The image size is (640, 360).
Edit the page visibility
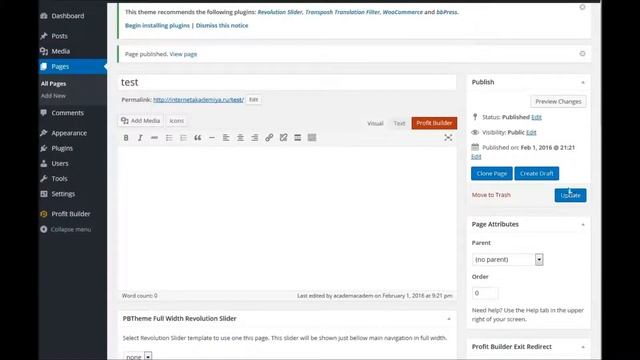pyautogui.click(x=531, y=132)
